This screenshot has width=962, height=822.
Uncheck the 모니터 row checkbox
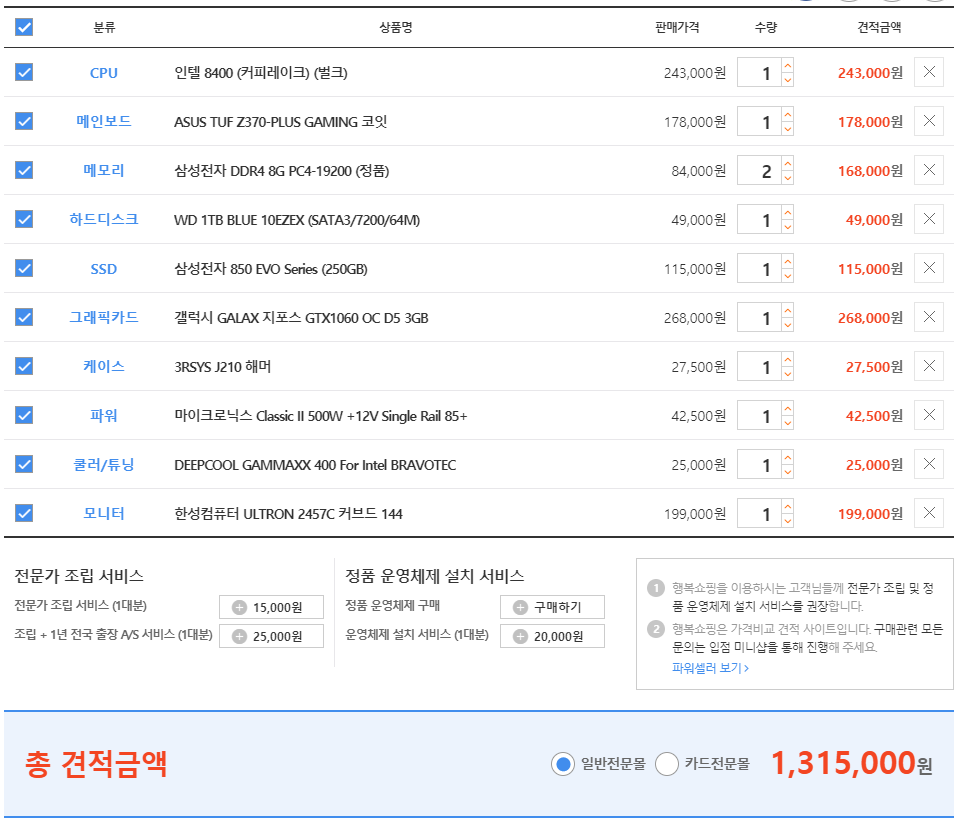pos(24,513)
